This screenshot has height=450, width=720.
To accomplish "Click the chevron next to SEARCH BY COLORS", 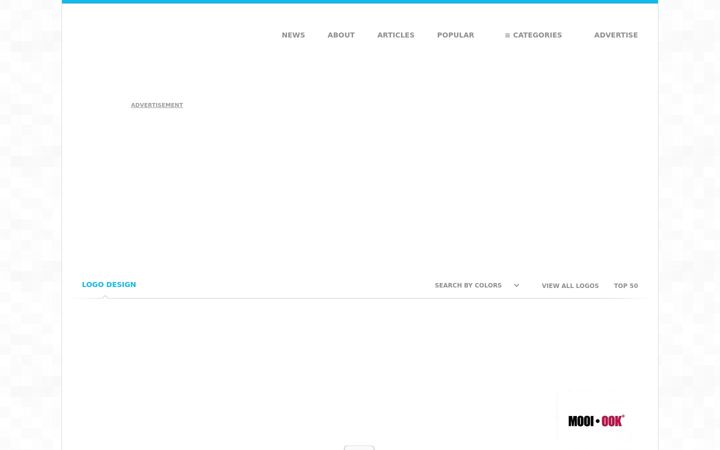I will (x=516, y=286).
